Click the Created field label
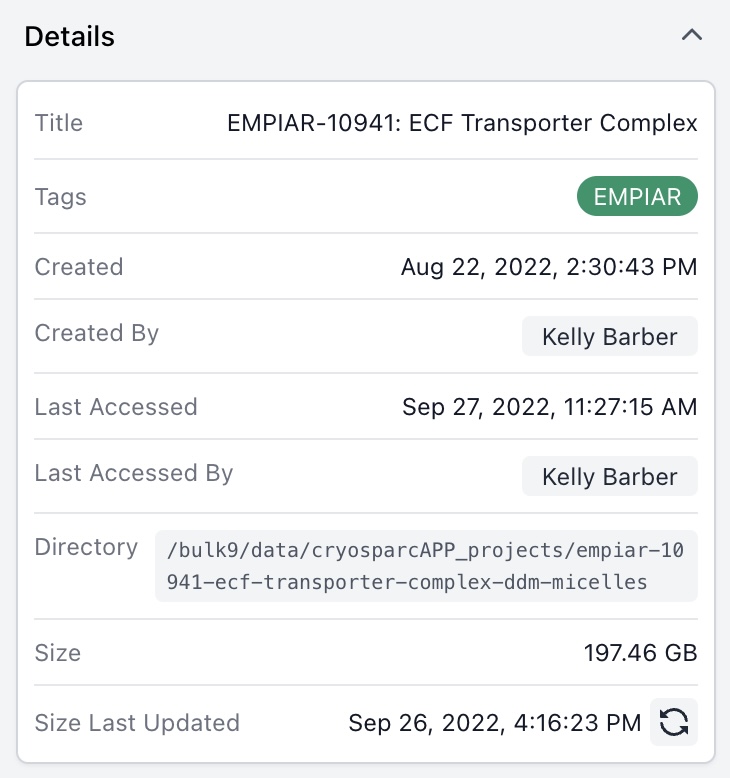This screenshot has height=778, width=730. tap(79, 267)
